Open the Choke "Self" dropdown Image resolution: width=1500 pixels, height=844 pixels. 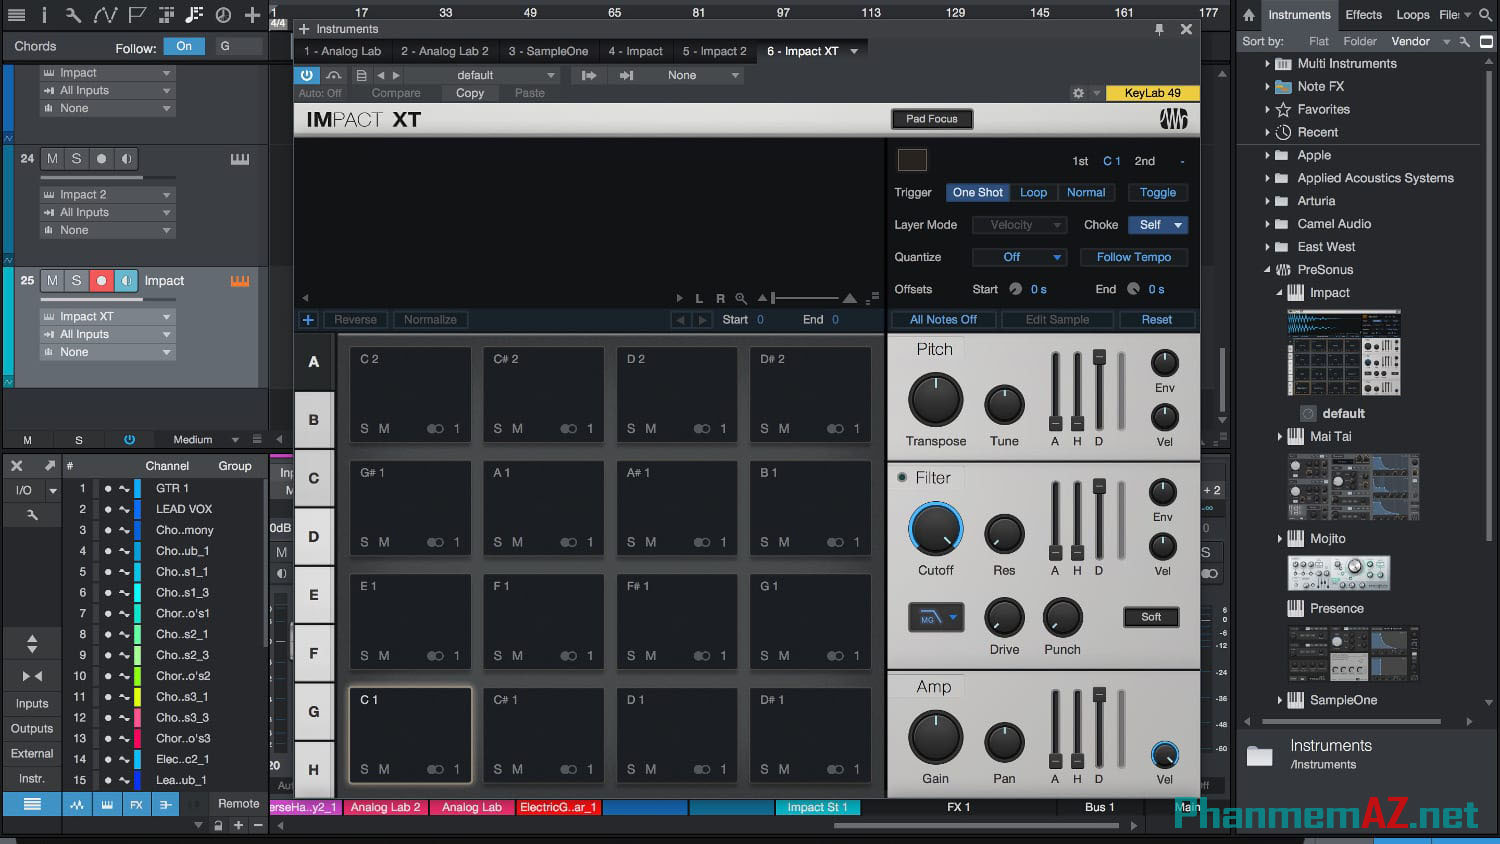click(1157, 224)
